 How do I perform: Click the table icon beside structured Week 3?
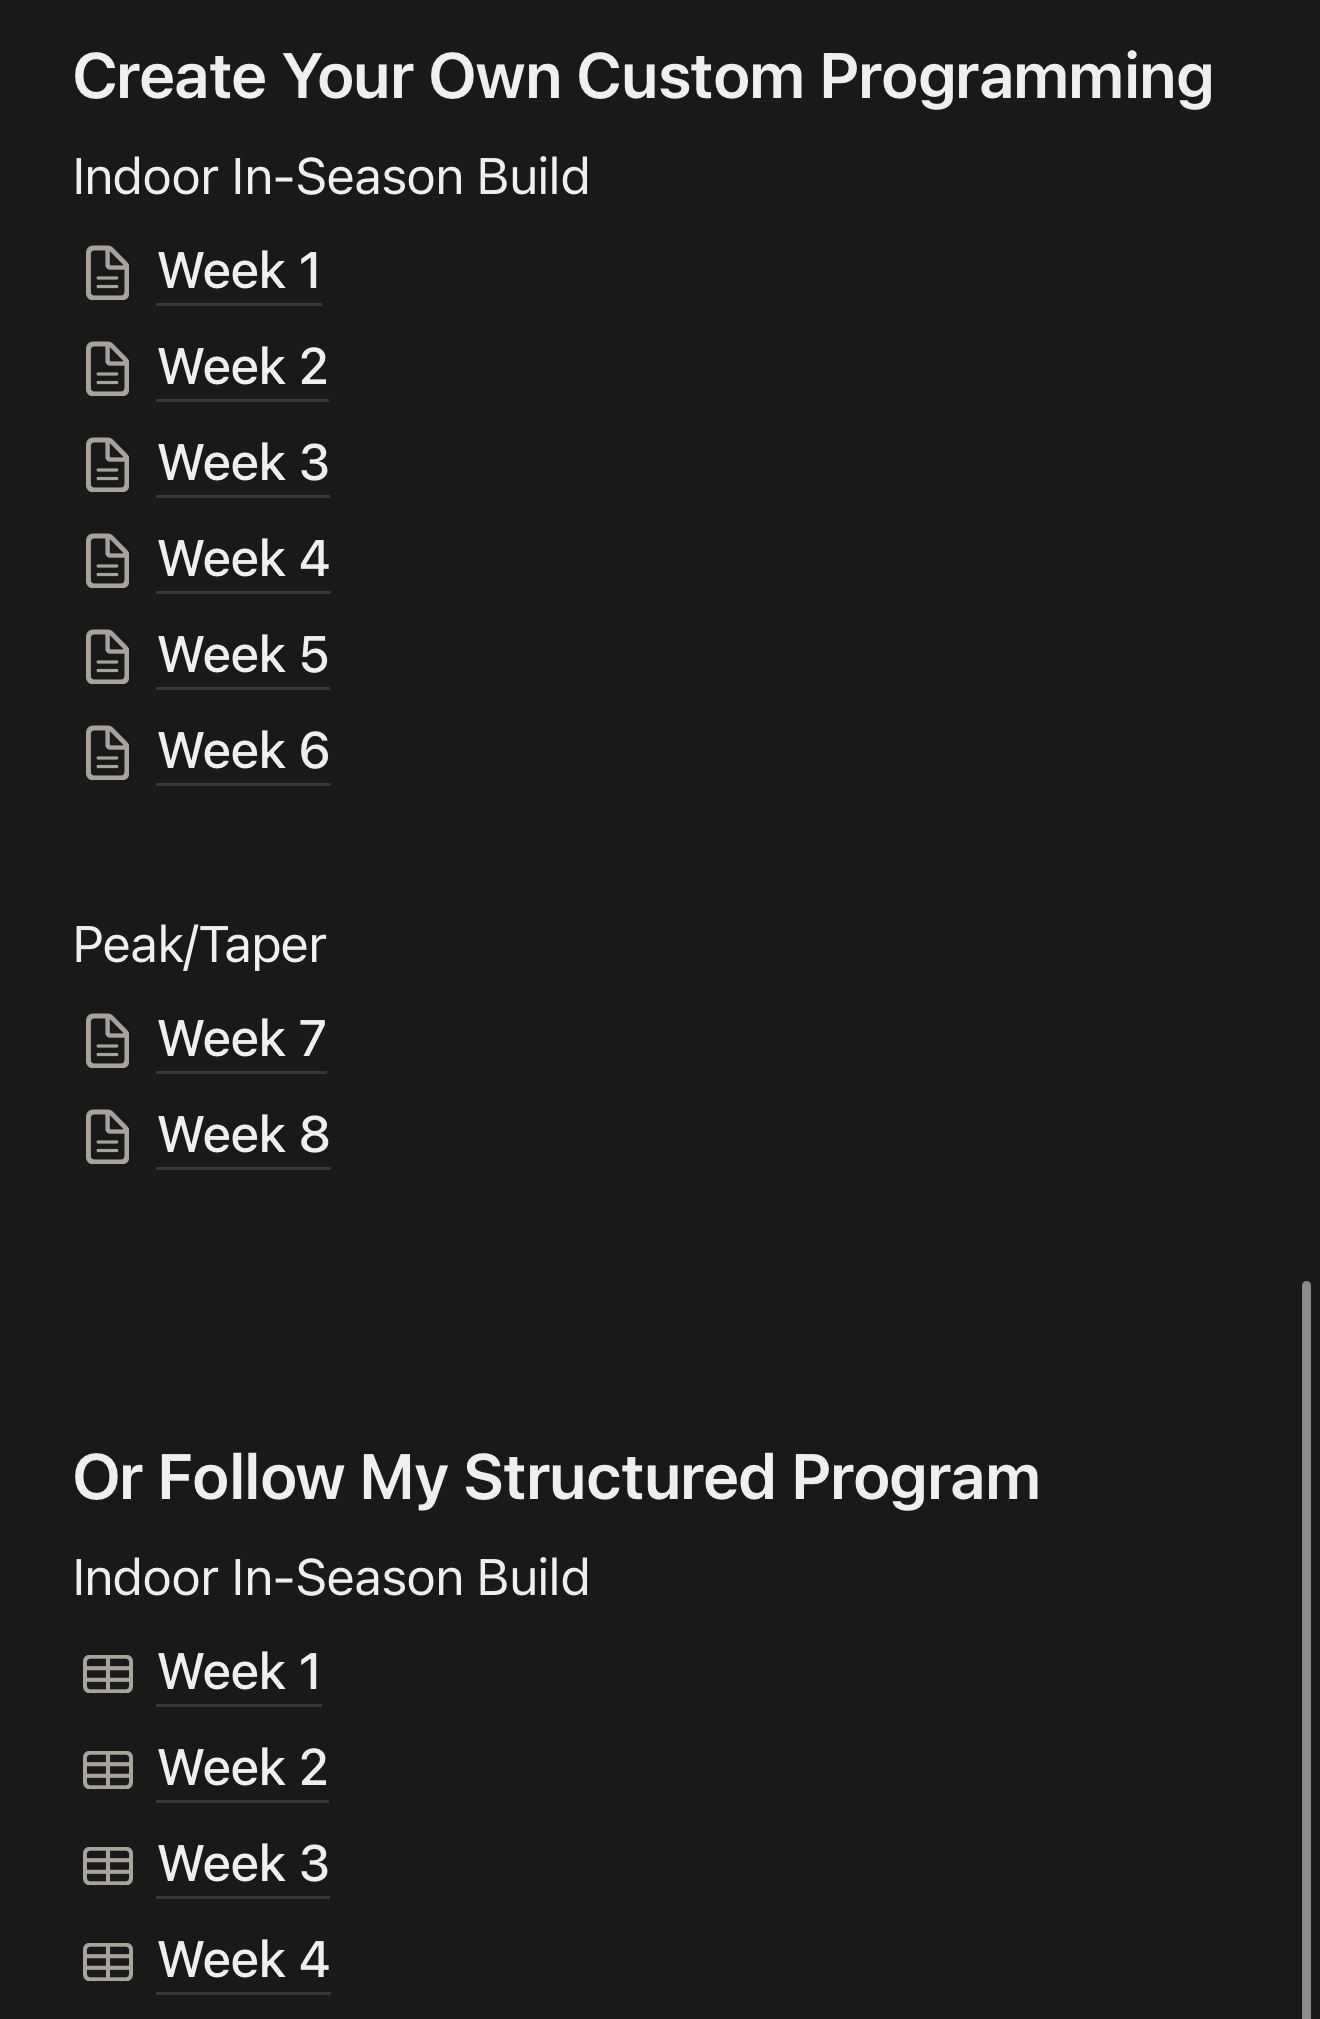[x=108, y=1866]
